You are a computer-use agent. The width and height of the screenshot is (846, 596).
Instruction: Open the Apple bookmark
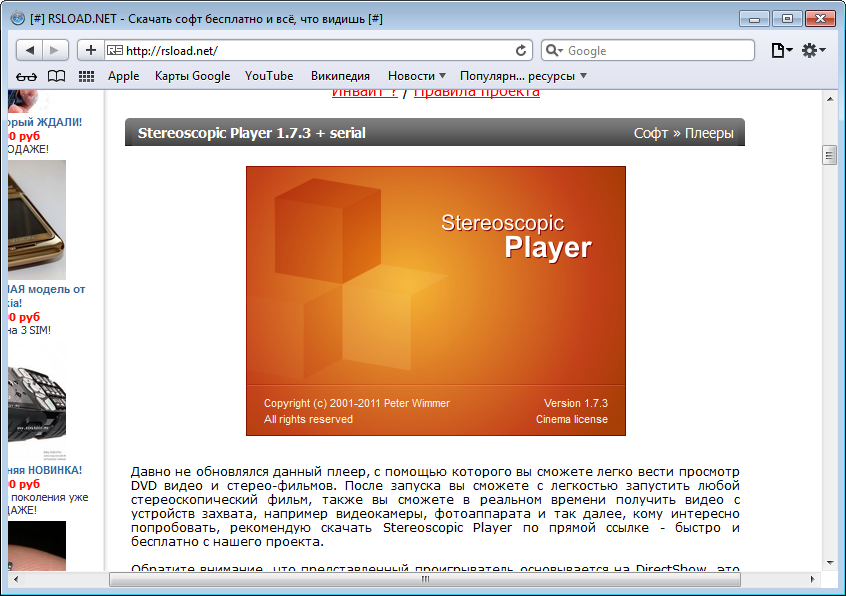(x=124, y=76)
